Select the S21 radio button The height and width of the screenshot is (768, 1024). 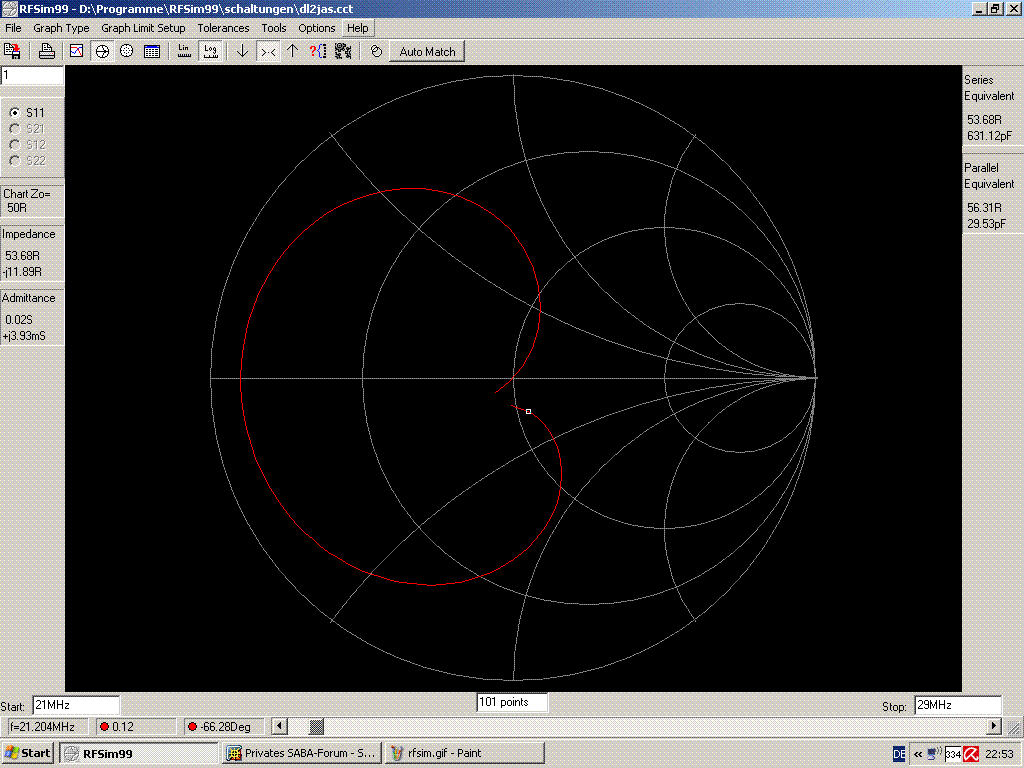coord(14,129)
